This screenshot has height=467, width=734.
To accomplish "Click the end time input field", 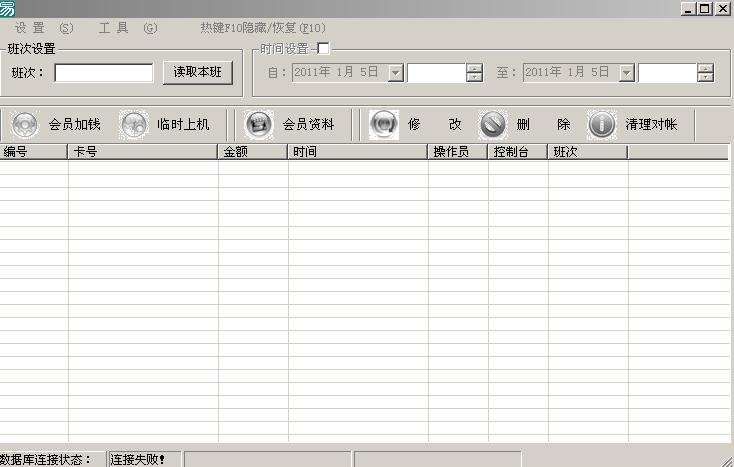I will click(668, 73).
